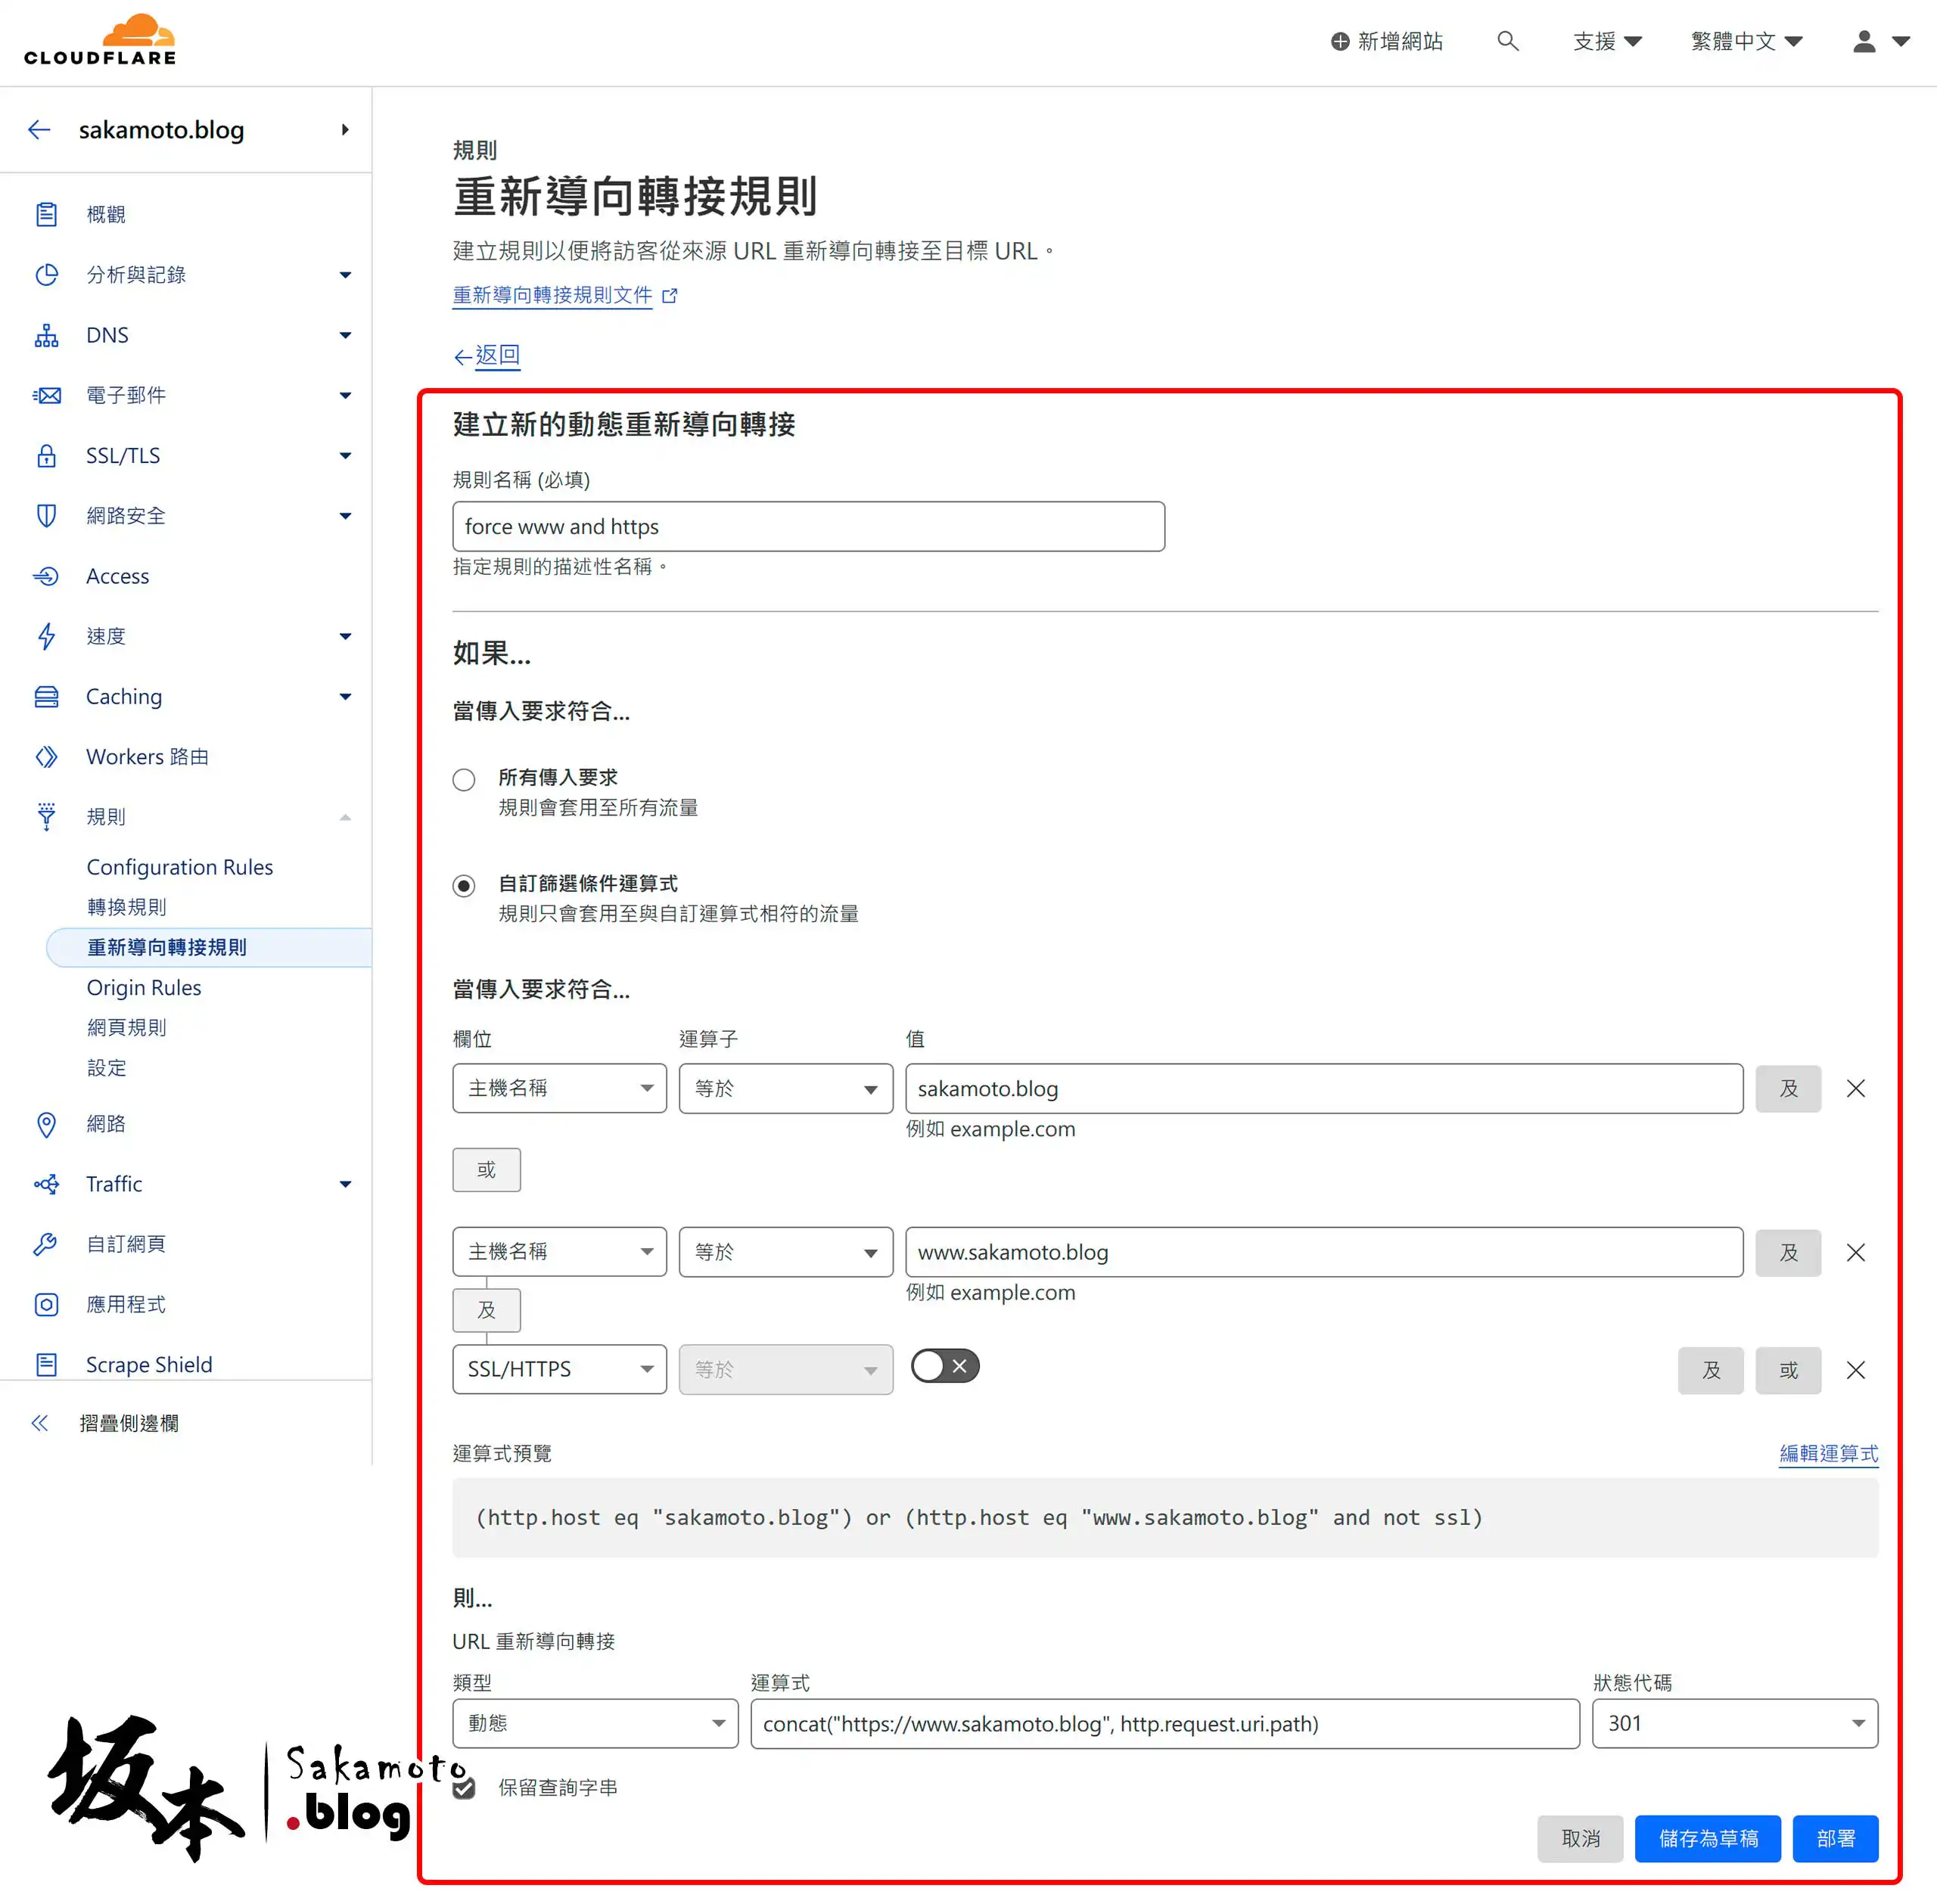Open the 狀態代碼 301 dropdown
Image resolution: width=1937 pixels, height=1904 pixels.
[1734, 1723]
